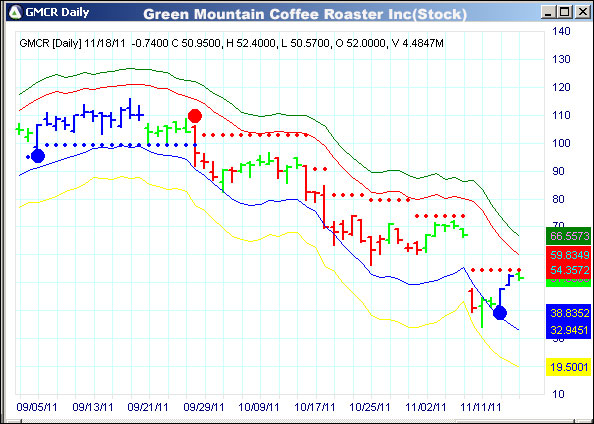
Task: Click the 11/02/11 date axis label
Action: pyautogui.click(x=426, y=407)
